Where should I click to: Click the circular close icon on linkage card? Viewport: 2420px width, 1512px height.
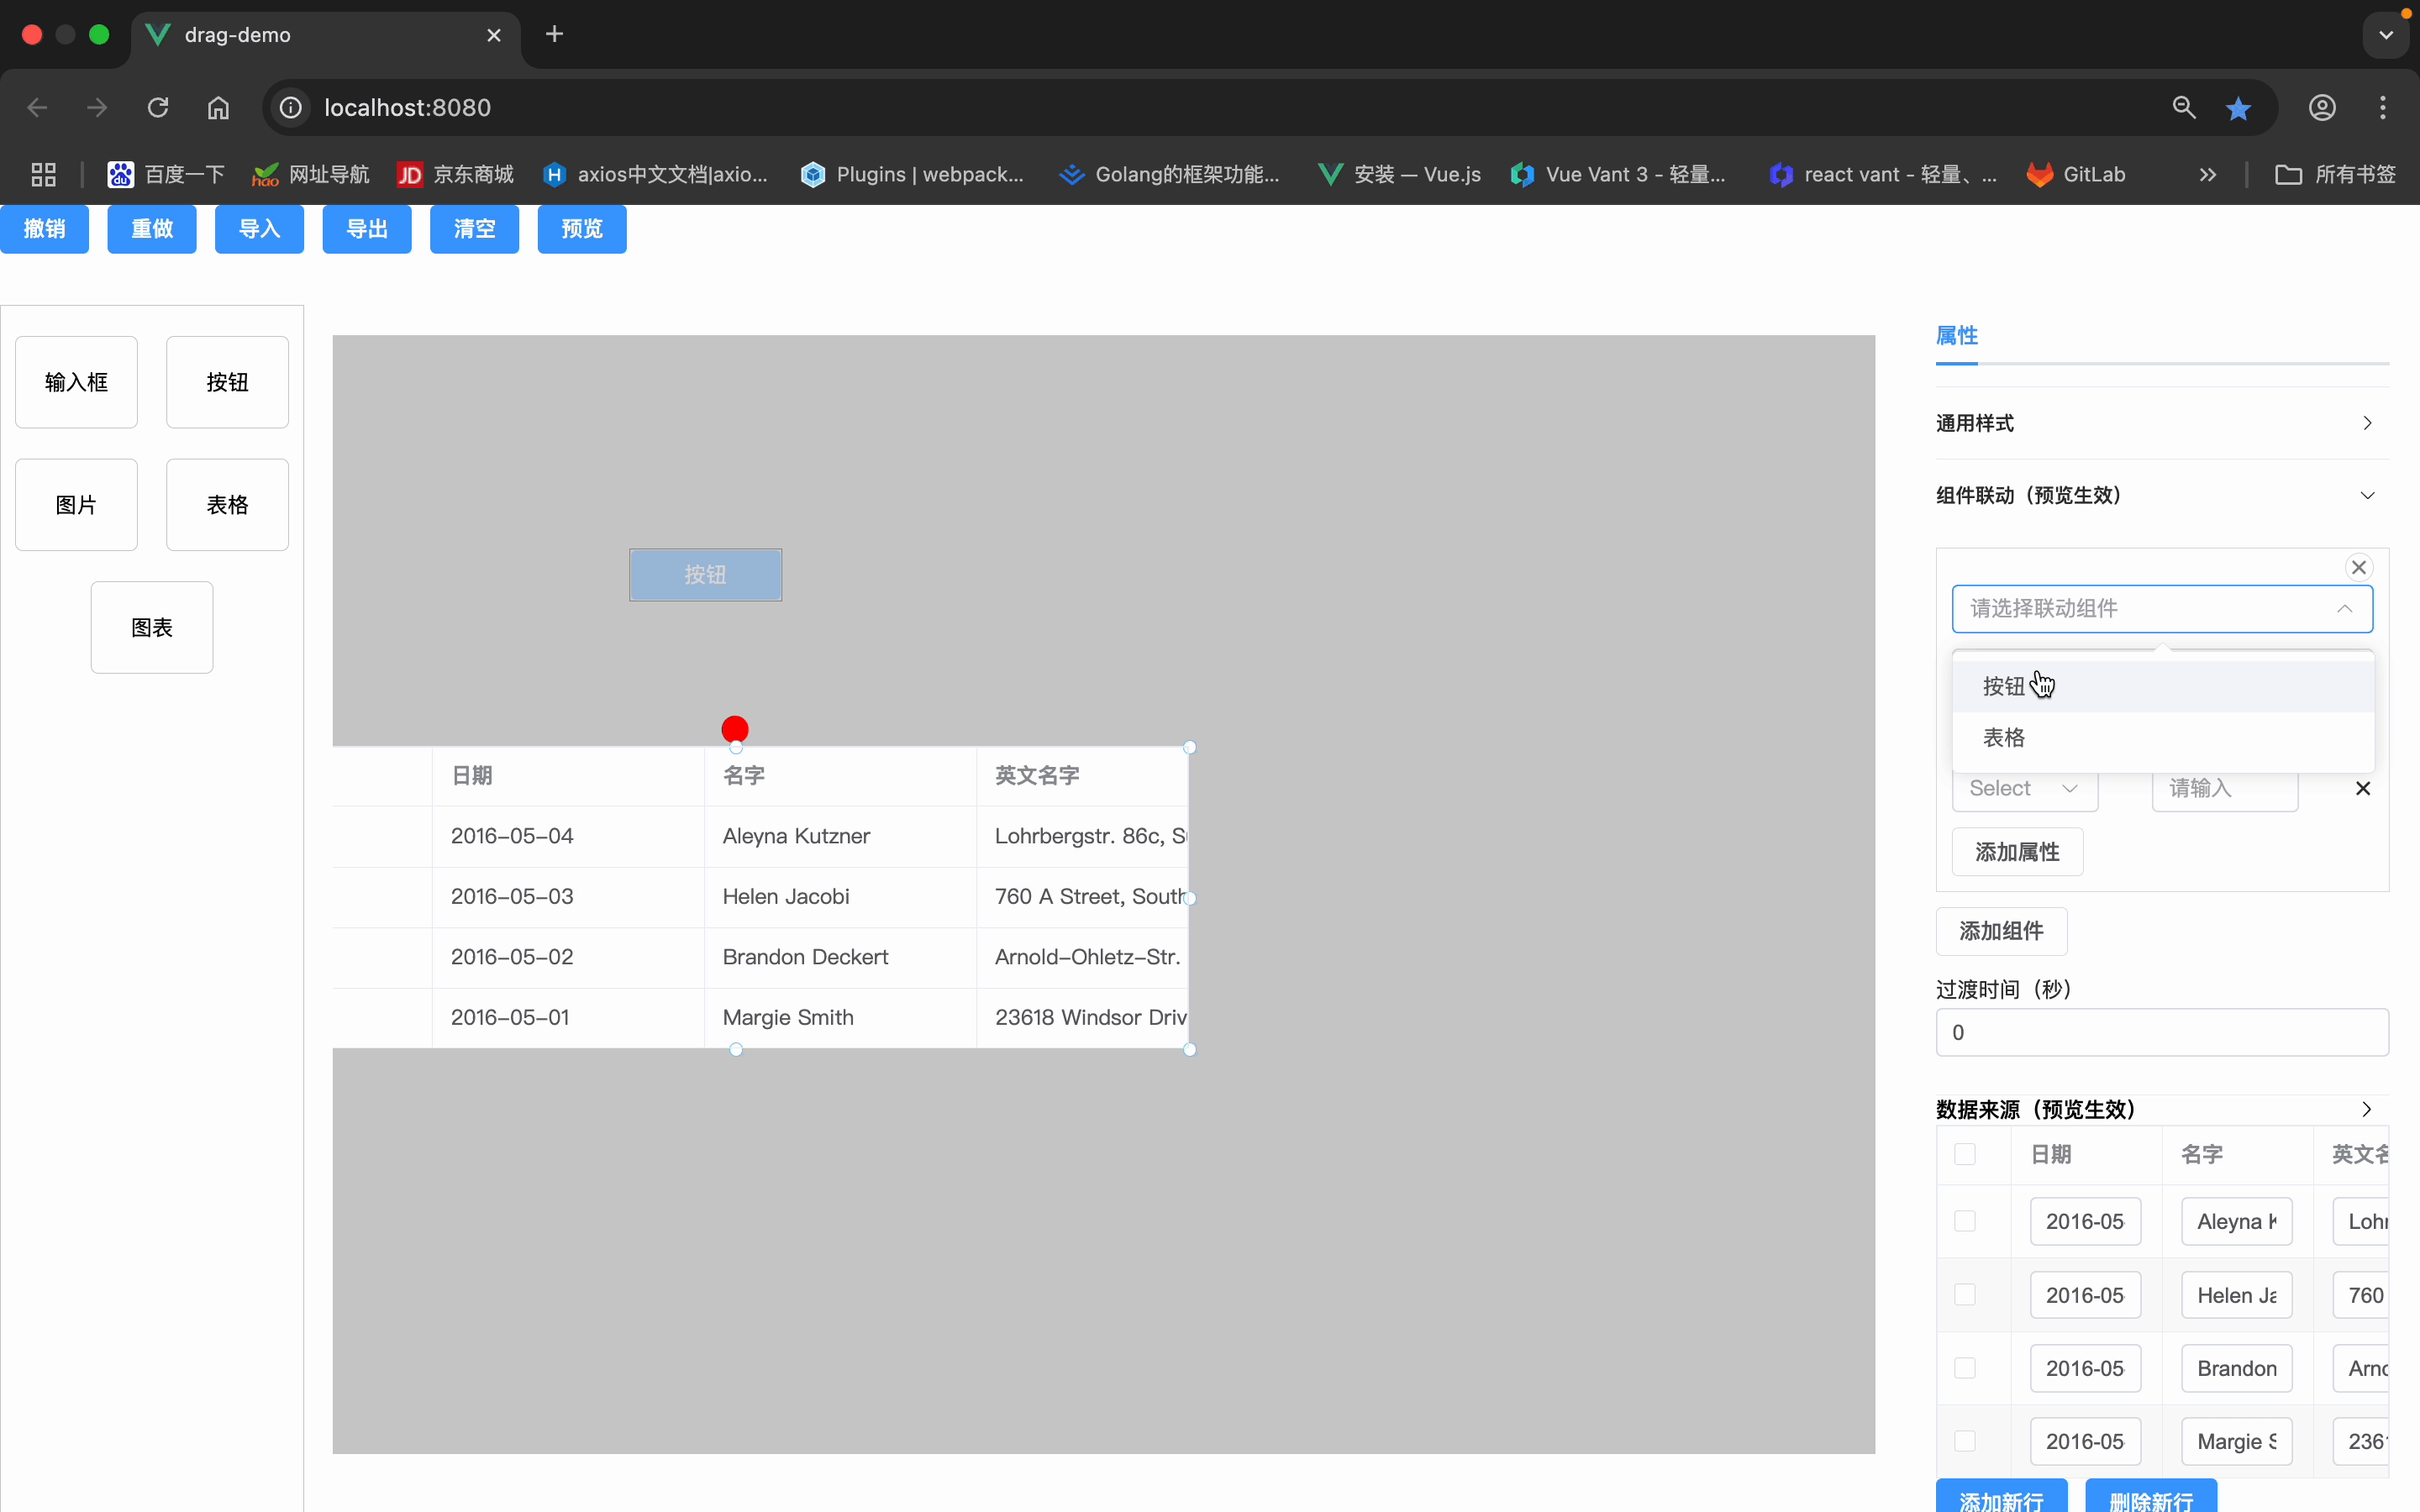point(2358,567)
